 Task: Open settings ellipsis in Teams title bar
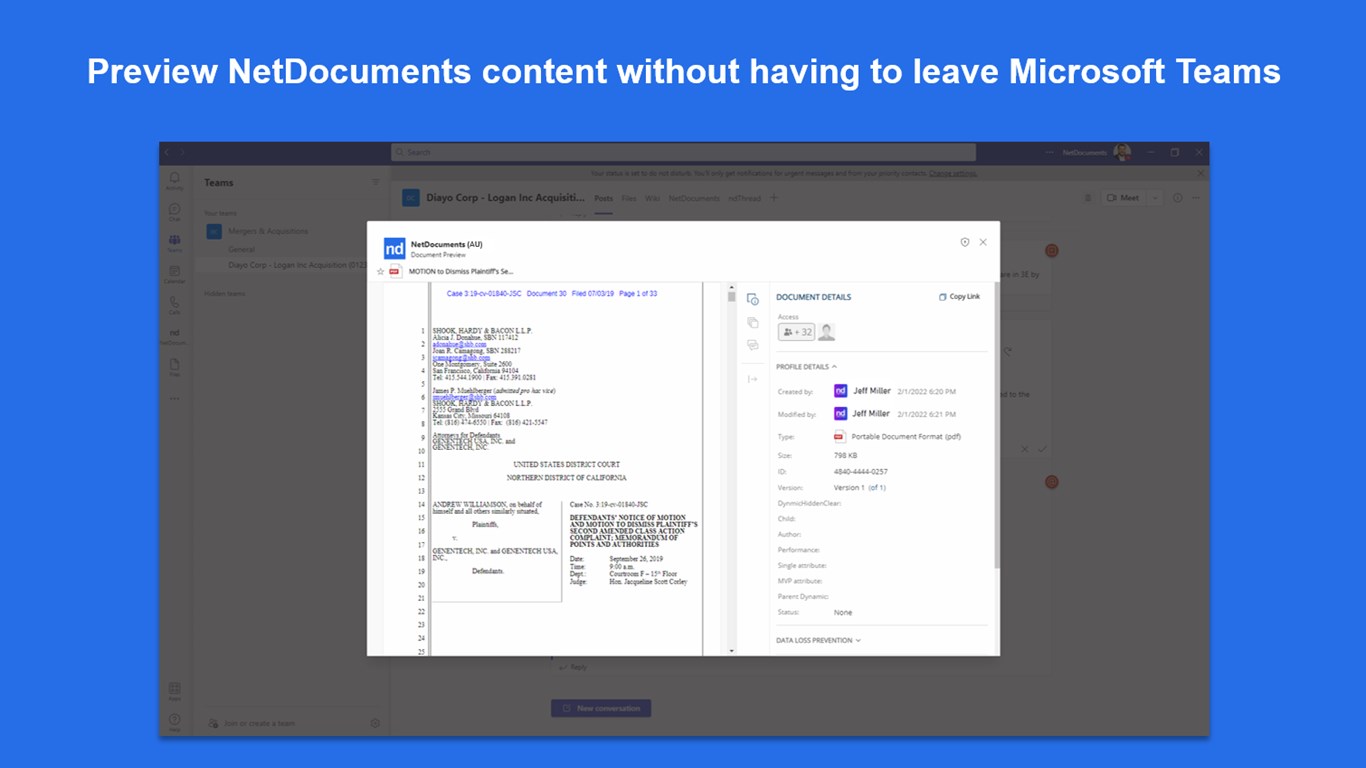pos(1050,152)
